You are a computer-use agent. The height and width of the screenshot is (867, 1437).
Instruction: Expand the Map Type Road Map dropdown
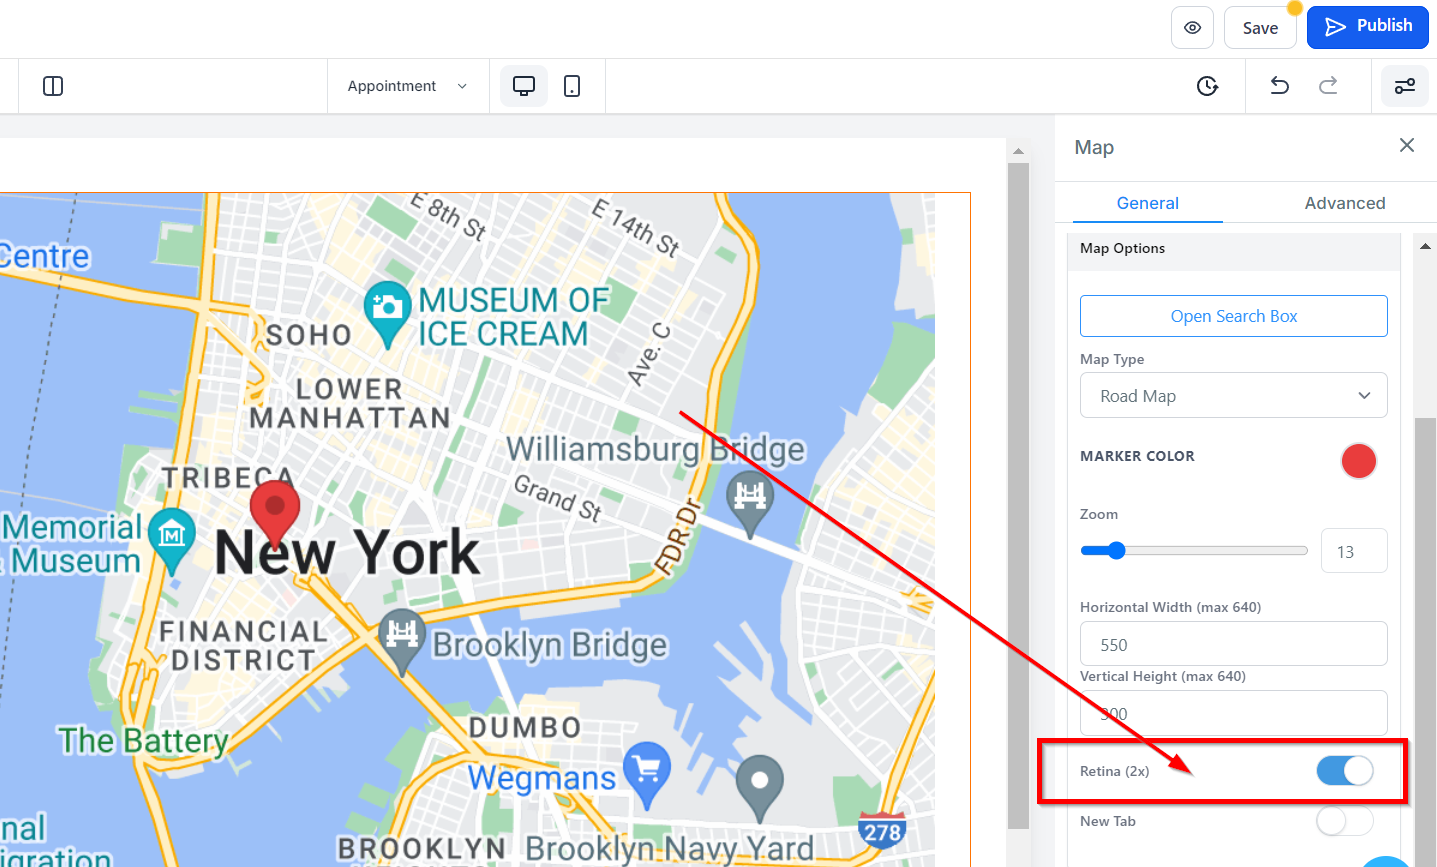[x=1234, y=395]
